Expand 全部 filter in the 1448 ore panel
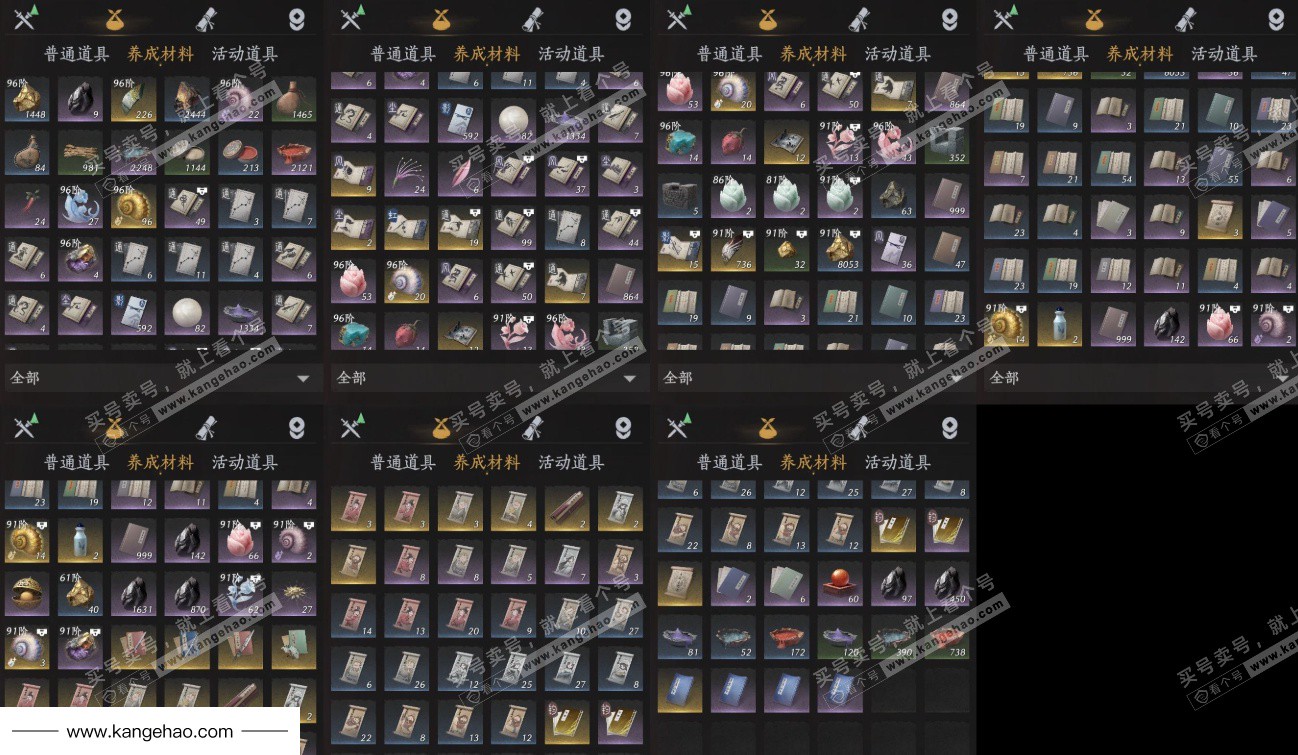Viewport: 1298px width, 755px height. [x=162, y=378]
